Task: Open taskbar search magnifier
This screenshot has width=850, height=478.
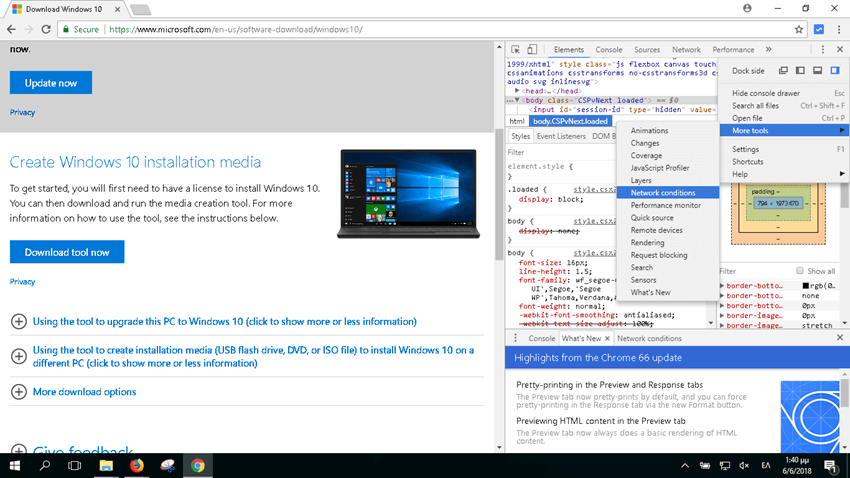Action: click(x=45, y=466)
